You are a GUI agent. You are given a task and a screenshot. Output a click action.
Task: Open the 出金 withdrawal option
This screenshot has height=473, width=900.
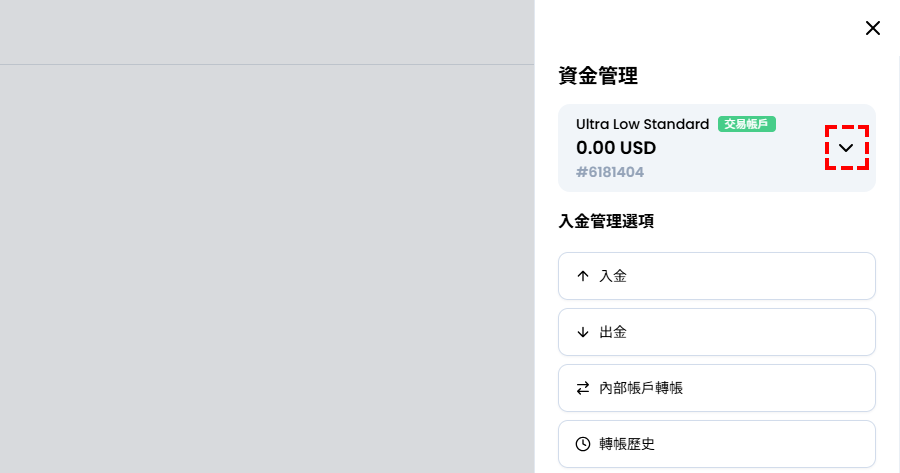716,332
